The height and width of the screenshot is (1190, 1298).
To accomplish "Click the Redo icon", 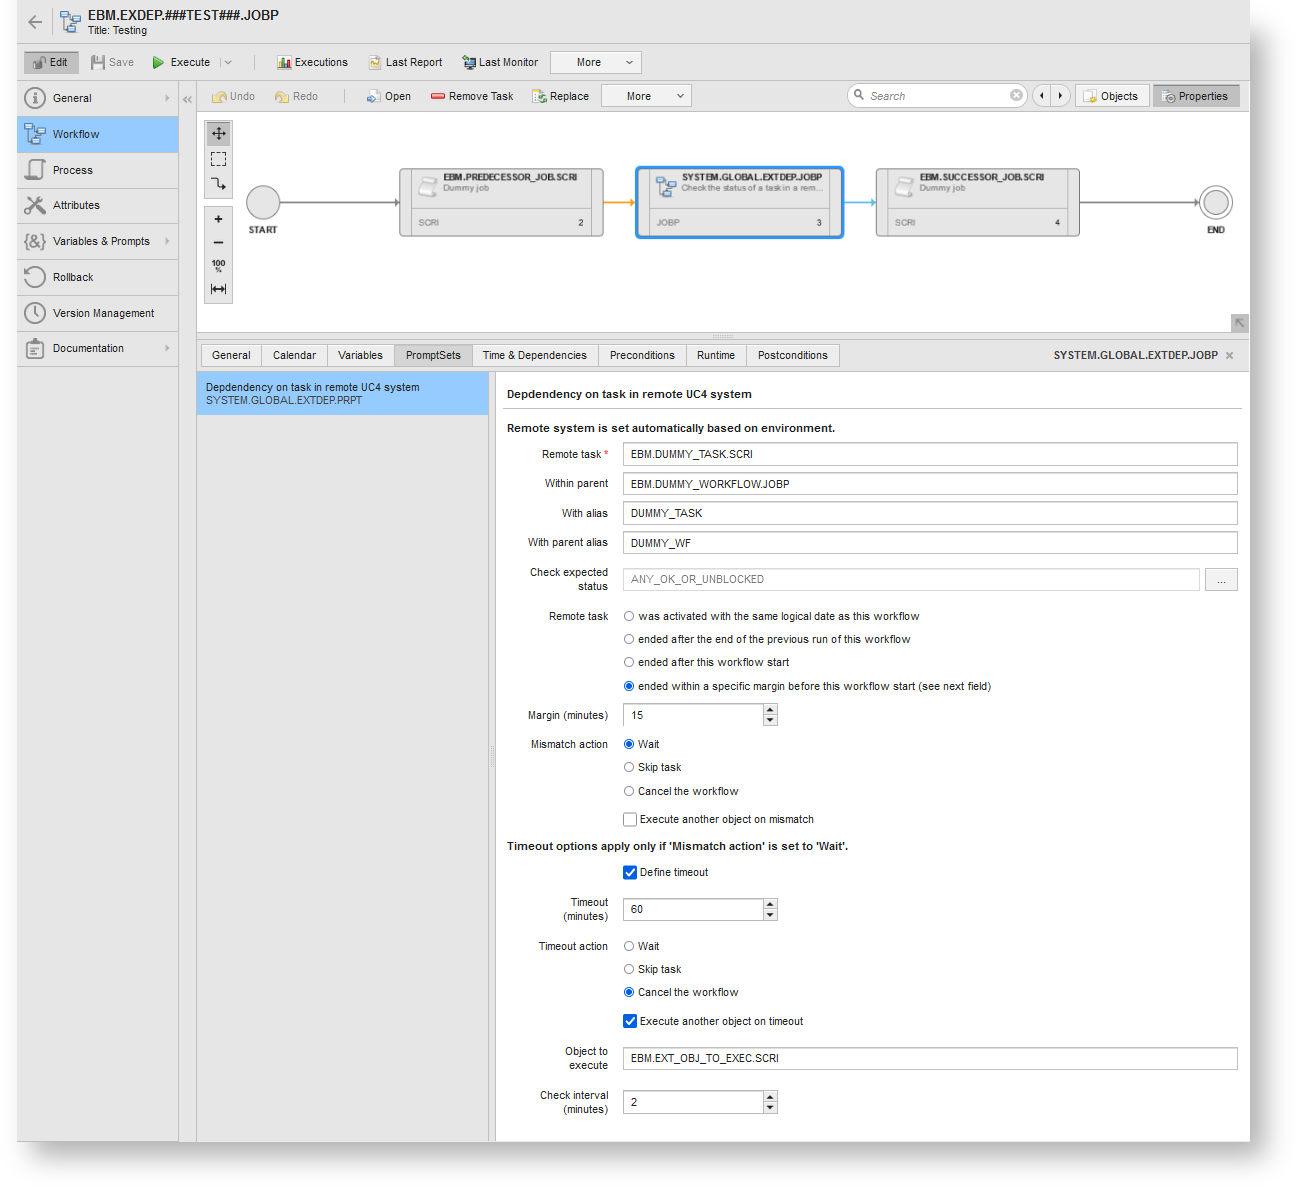I will click(x=282, y=97).
